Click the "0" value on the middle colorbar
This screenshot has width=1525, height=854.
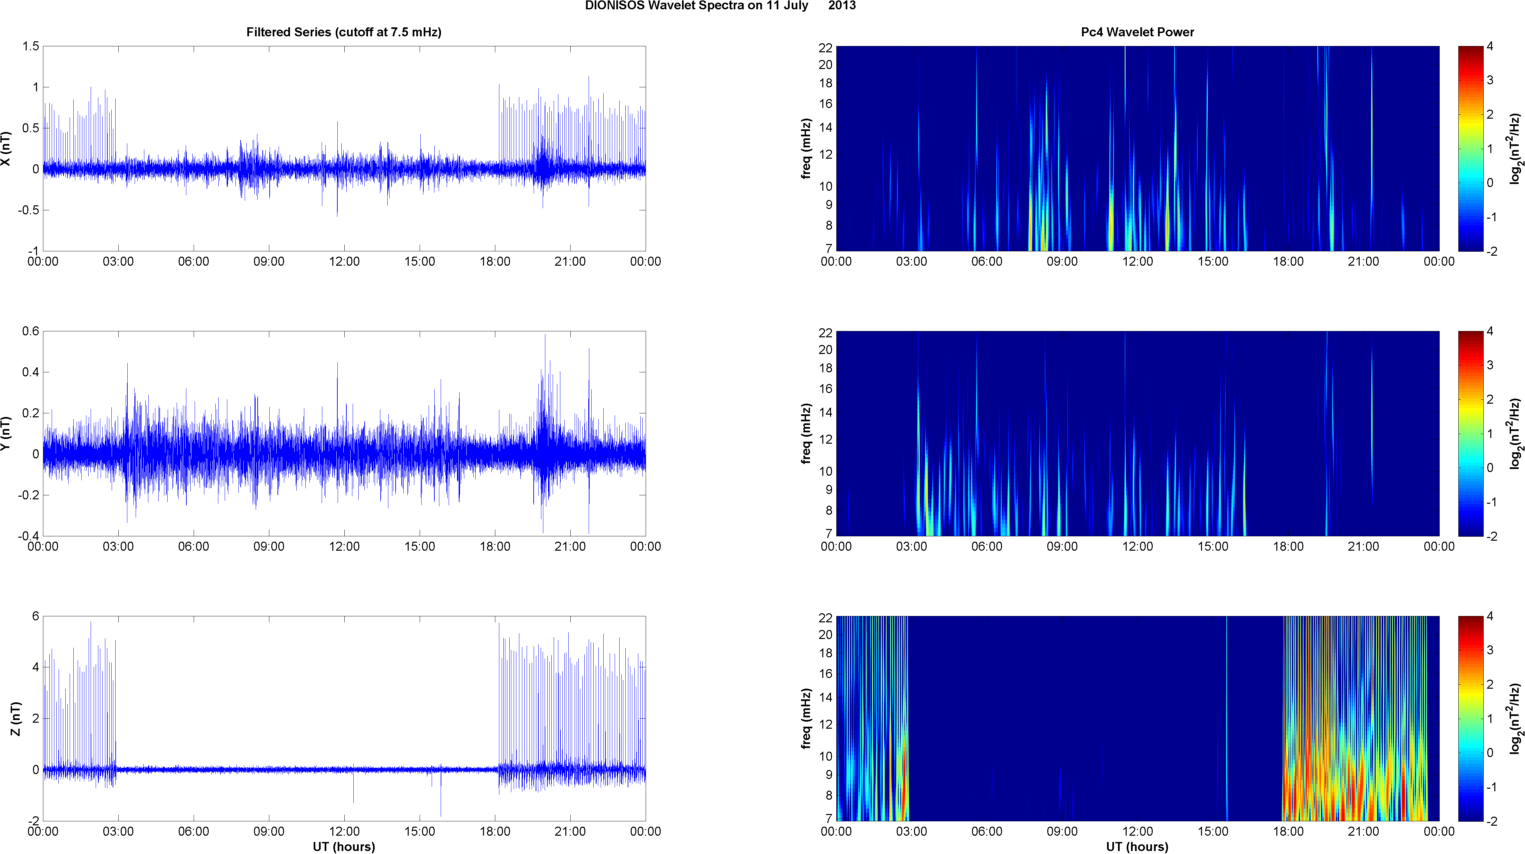coord(1490,468)
